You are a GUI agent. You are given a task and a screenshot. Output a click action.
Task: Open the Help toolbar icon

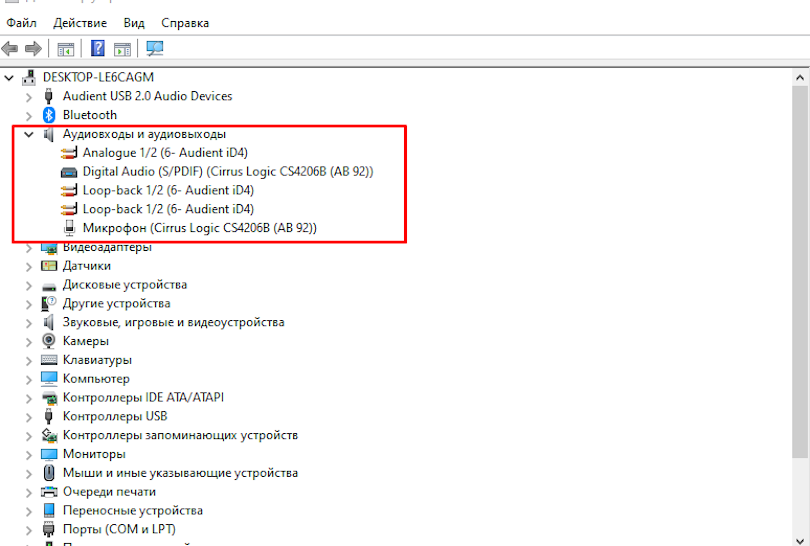[x=98, y=49]
